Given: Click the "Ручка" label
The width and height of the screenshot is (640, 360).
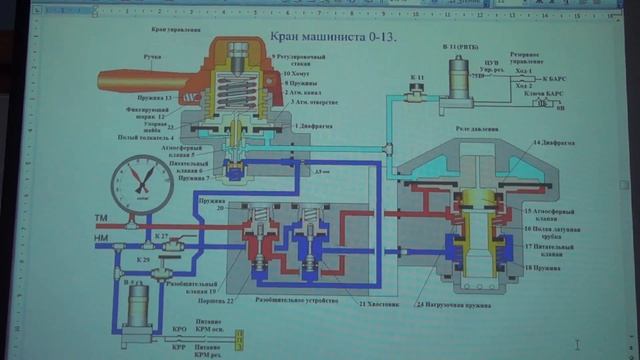Looking at the screenshot, I should [x=152, y=57].
